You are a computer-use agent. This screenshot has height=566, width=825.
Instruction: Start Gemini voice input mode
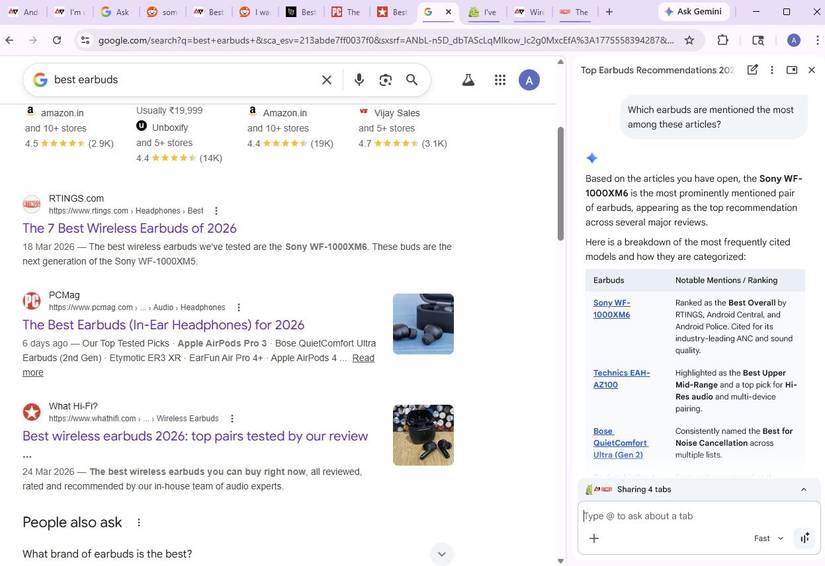pyautogui.click(x=804, y=538)
